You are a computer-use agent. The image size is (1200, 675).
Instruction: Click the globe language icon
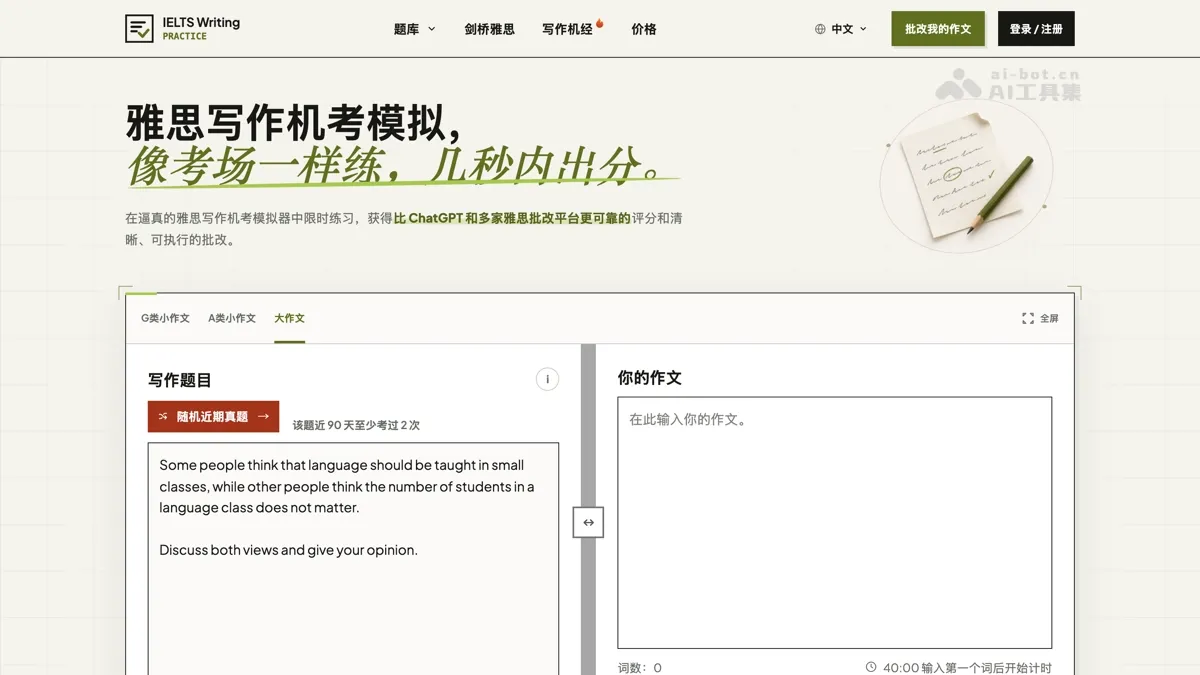point(820,29)
